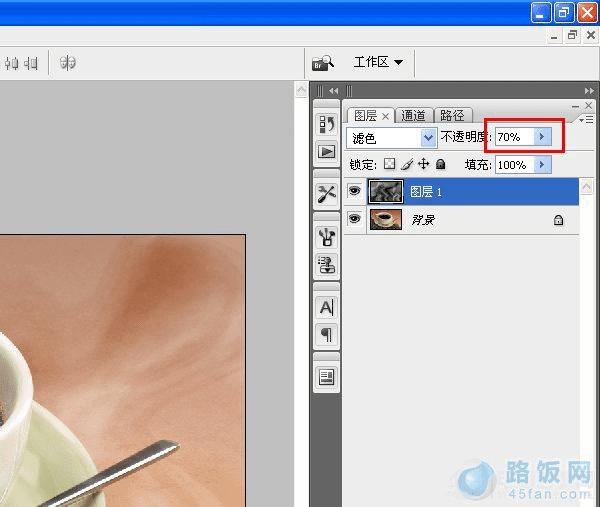Screen dimensions: 600x507
Task: Select the 背景 layer thumbnail
Action: [386, 219]
